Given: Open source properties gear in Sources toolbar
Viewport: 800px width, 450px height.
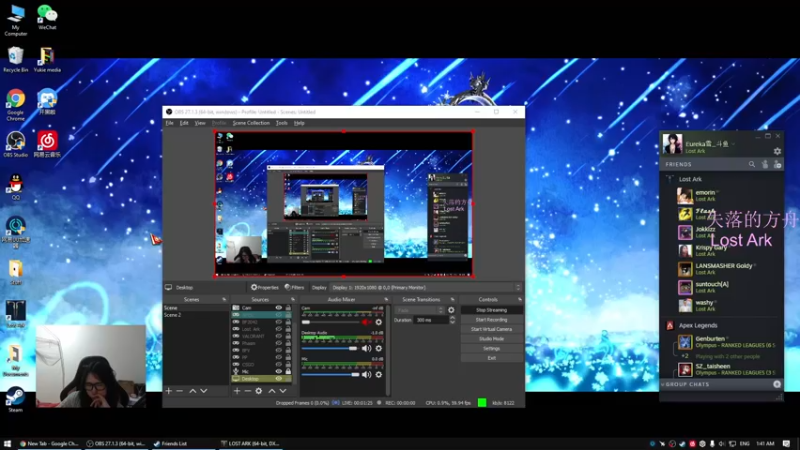Looking at the screenshot, I should click(x=259, y=391).
